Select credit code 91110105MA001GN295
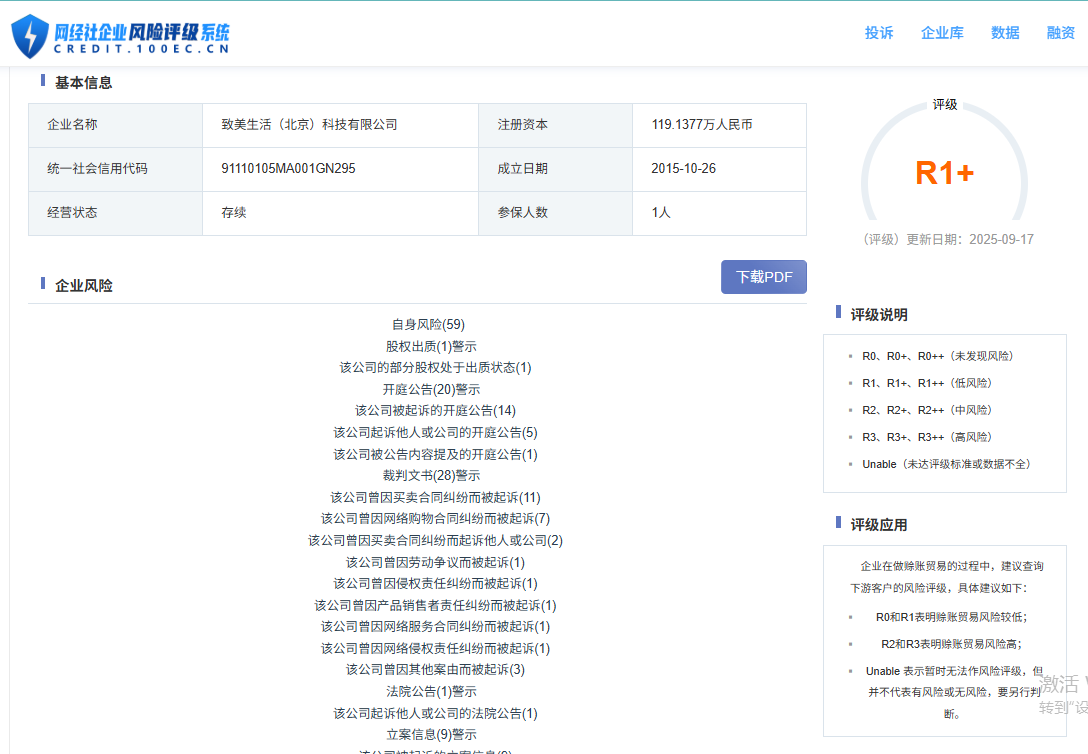Viewport: 1088px width, 754px height. 288,169
